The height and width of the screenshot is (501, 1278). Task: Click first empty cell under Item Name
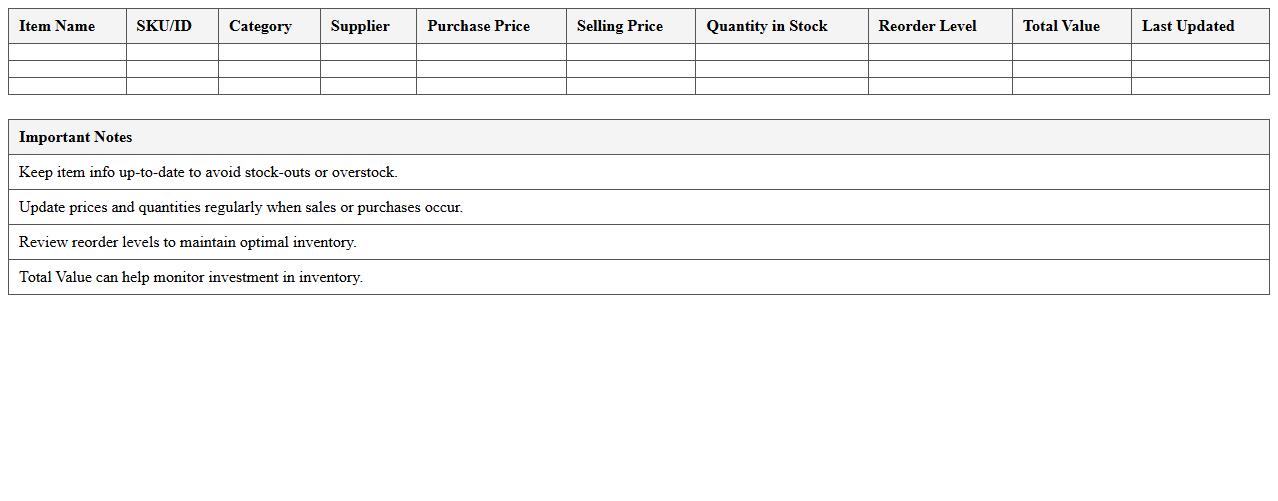67,52
